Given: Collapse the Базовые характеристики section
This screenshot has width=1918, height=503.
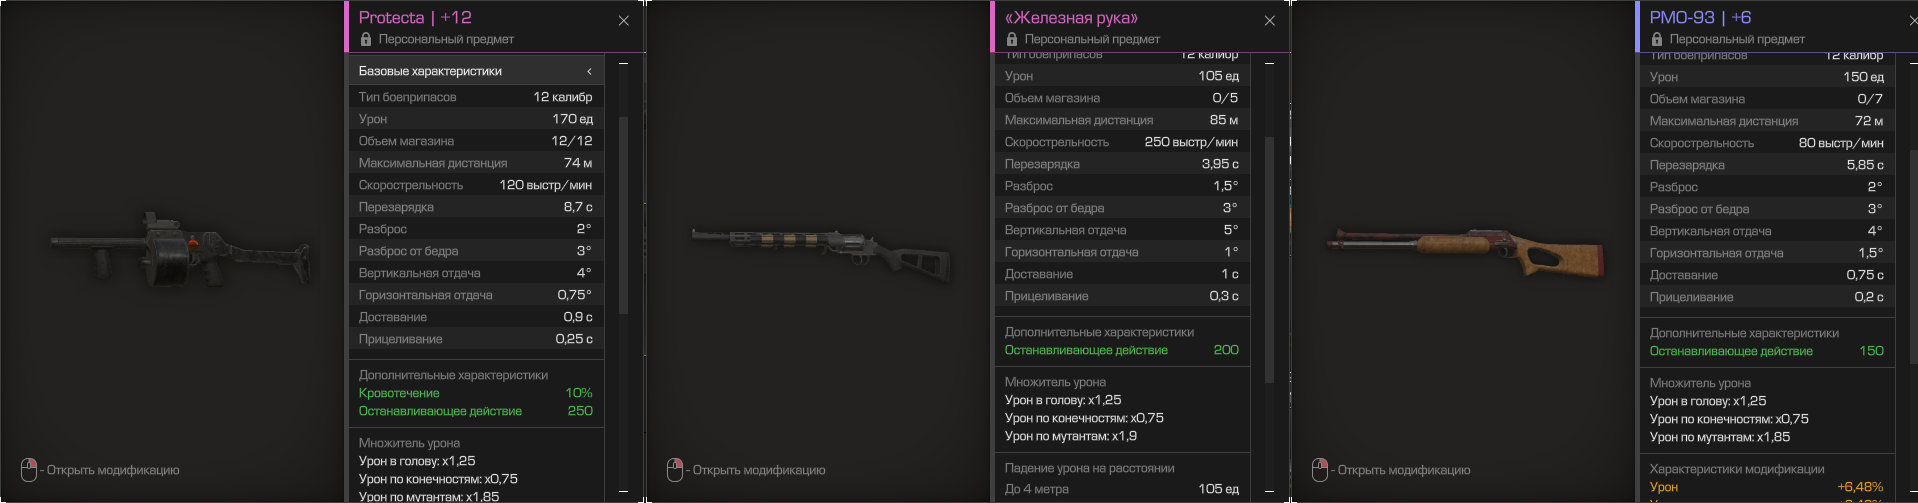Looking at the screenshot, I should (x=589, y=71).
